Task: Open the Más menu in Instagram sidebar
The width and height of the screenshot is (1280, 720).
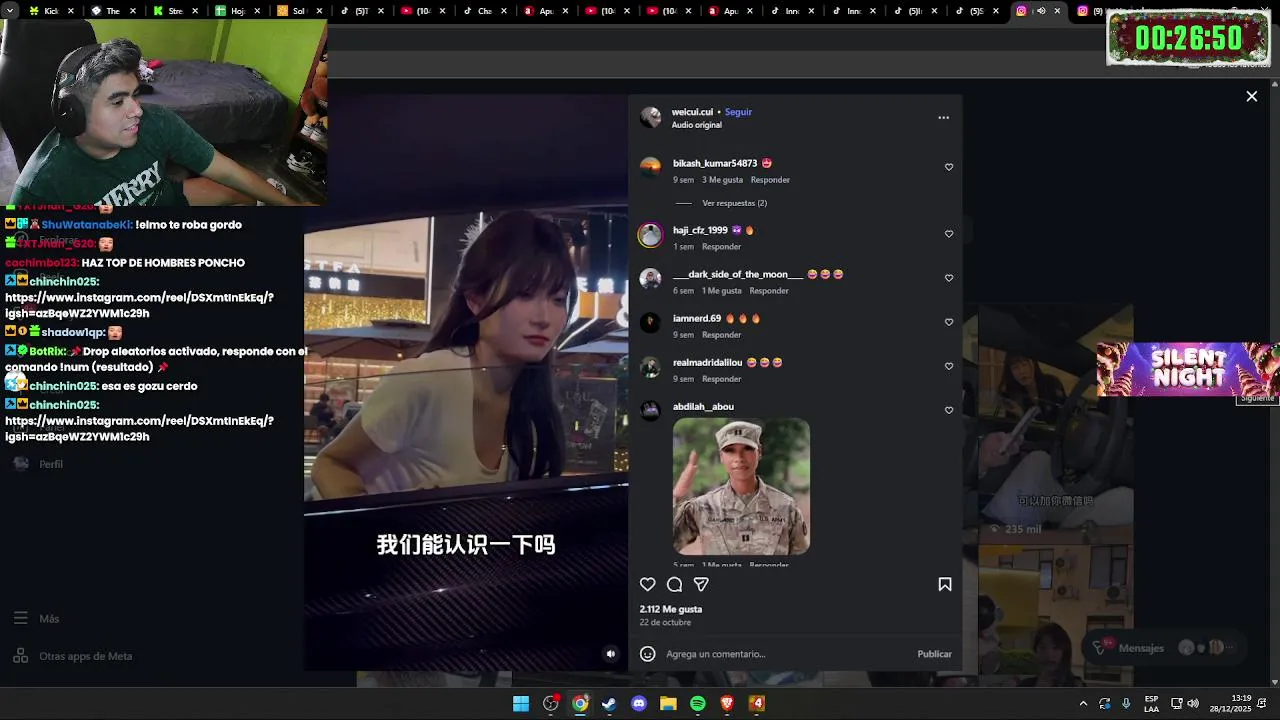Action: pos(37,618)
